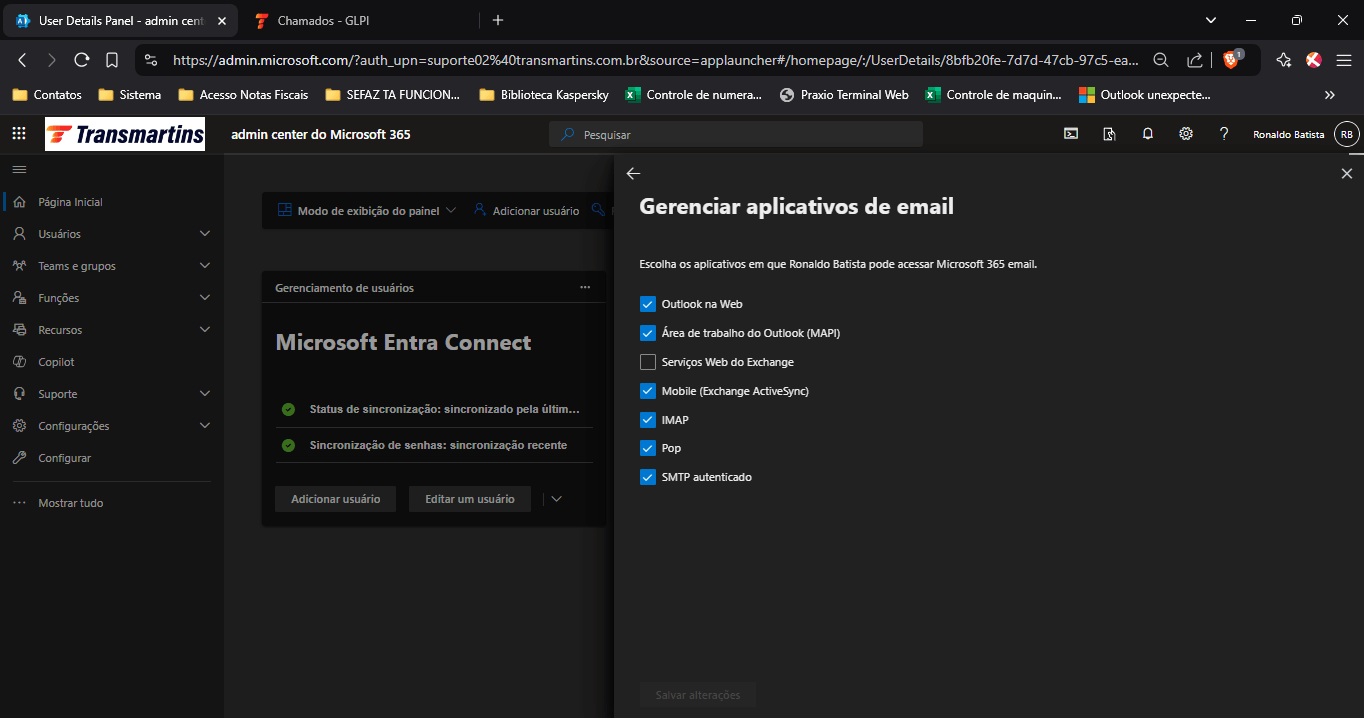Open a new browser tab

pyautogui.click(x=498, y=20)
